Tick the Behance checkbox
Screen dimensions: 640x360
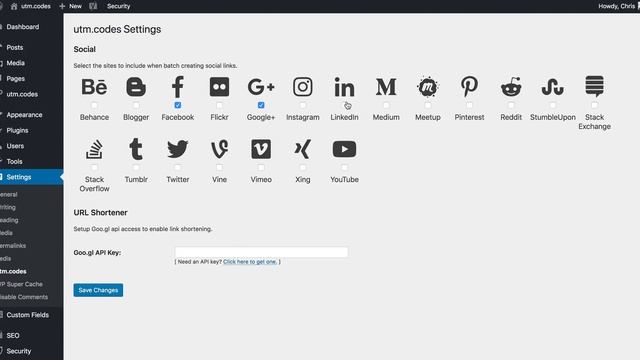coord(94,105)
